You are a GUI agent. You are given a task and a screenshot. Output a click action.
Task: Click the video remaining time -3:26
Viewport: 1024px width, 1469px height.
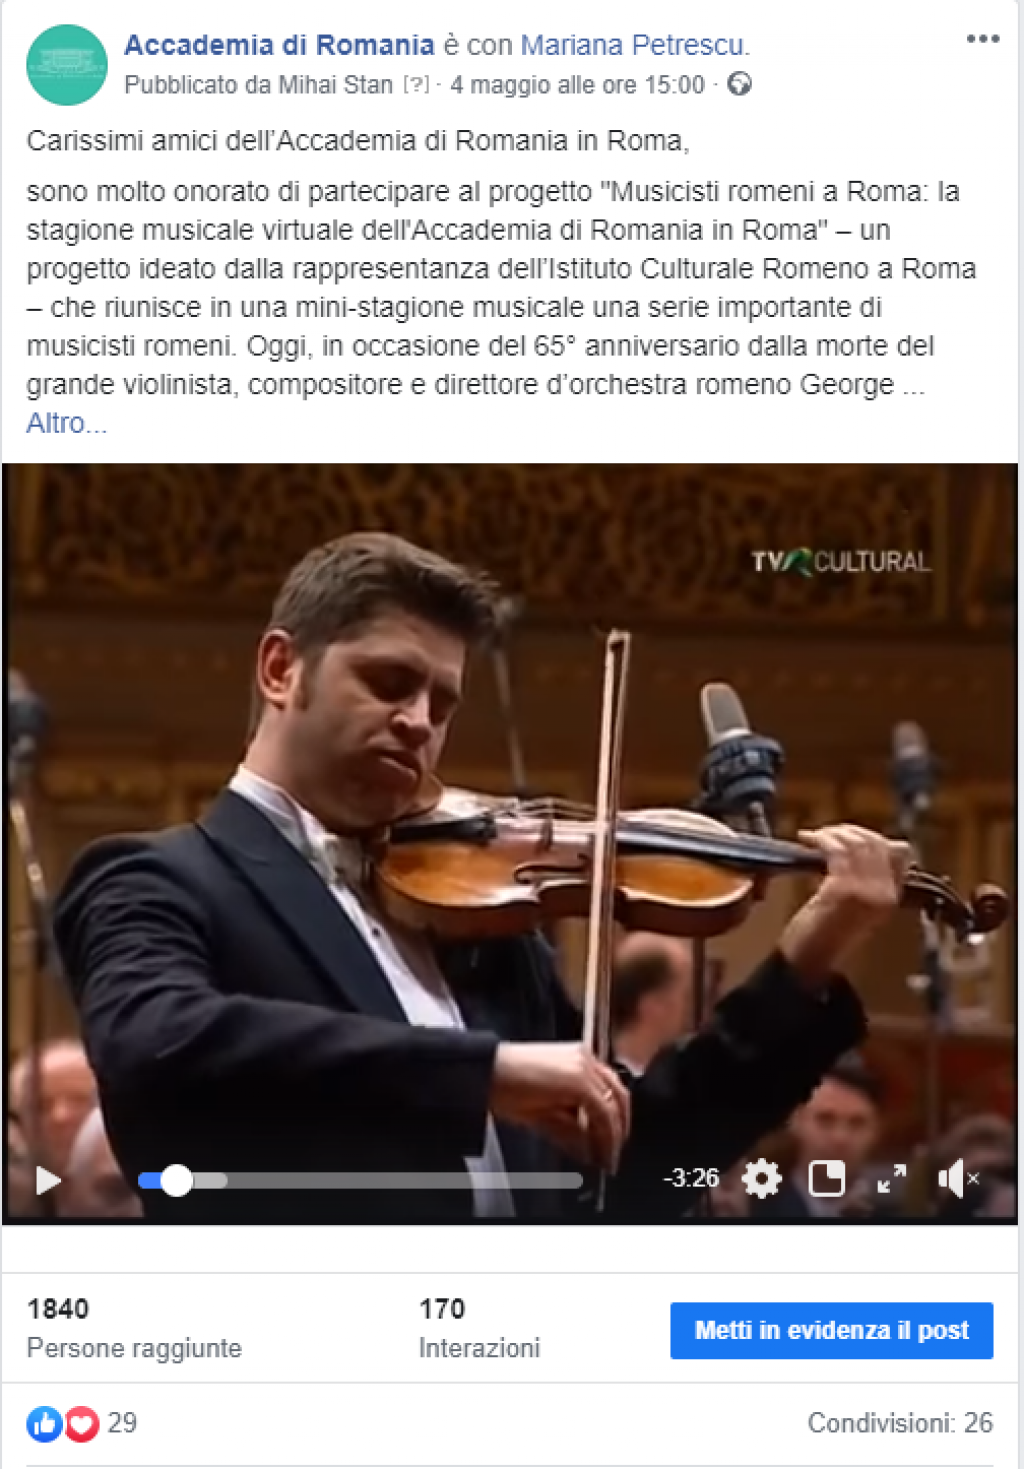(691, 1178)
